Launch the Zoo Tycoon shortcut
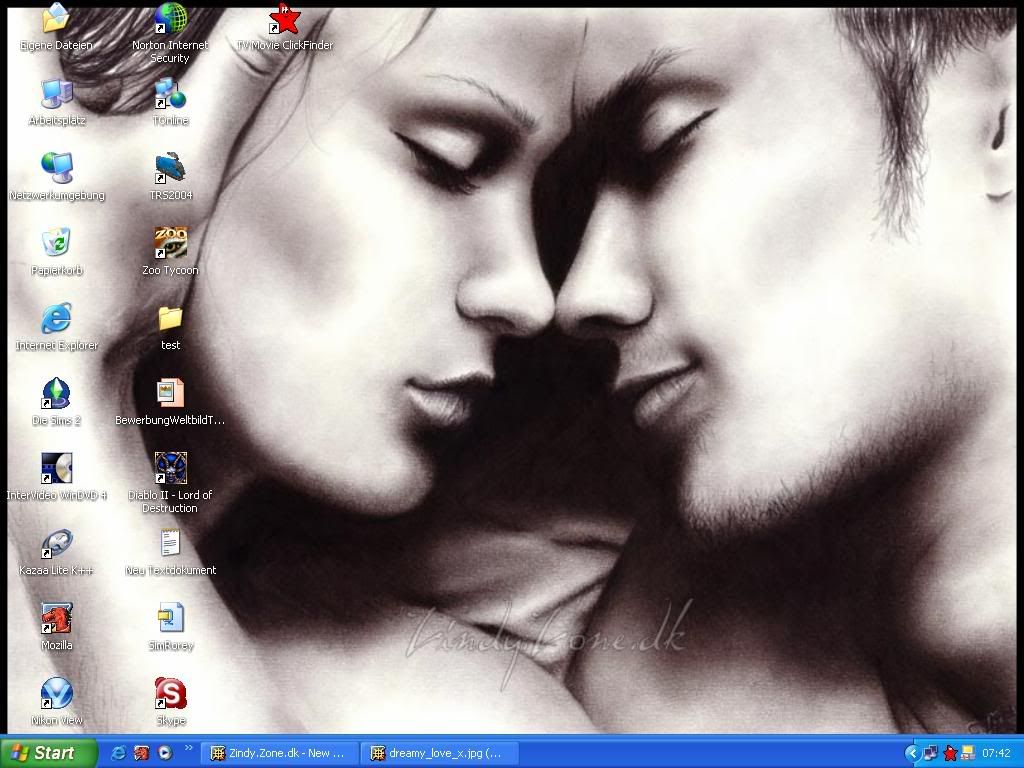Viewport: 1024px width, 768px height. pyautogui.click(x=170, y=243)
